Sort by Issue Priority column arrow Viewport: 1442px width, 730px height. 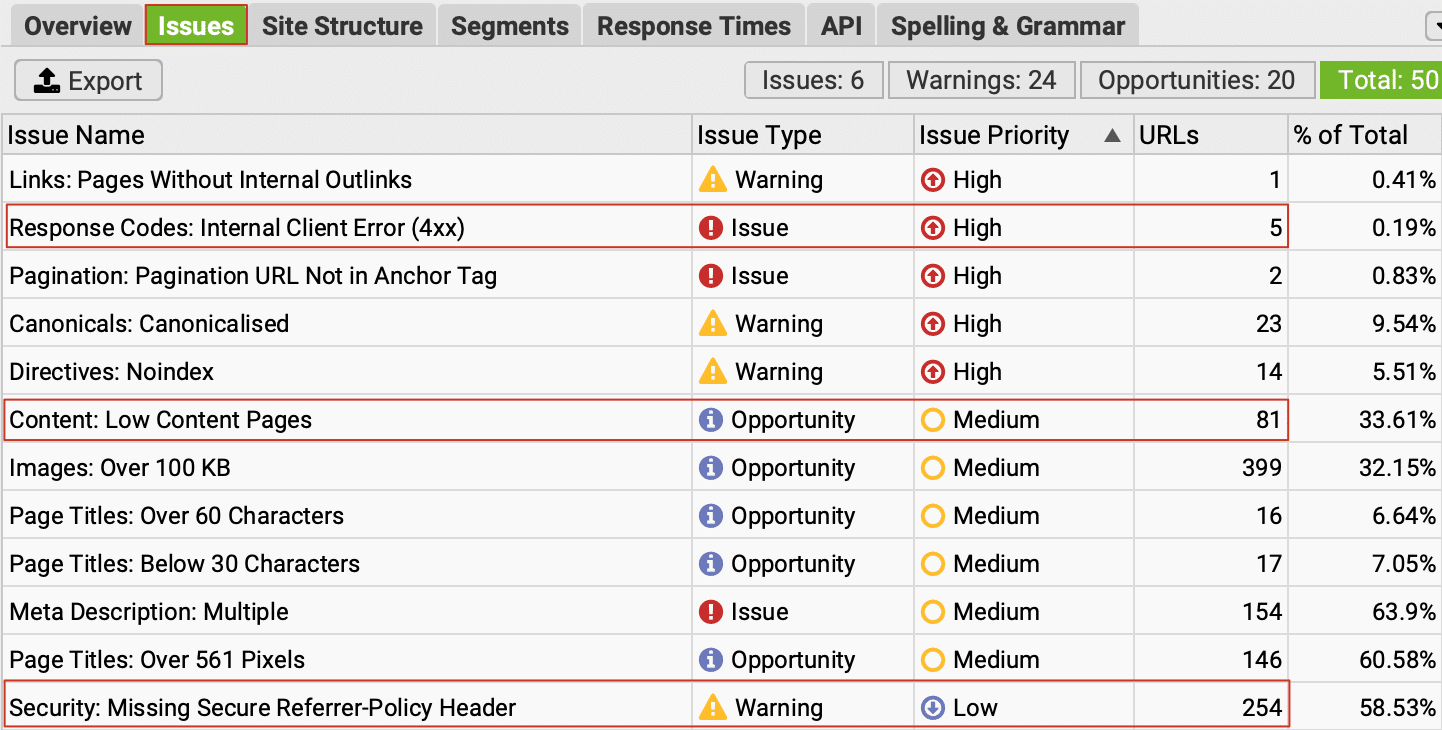[x=1112, y=136]
